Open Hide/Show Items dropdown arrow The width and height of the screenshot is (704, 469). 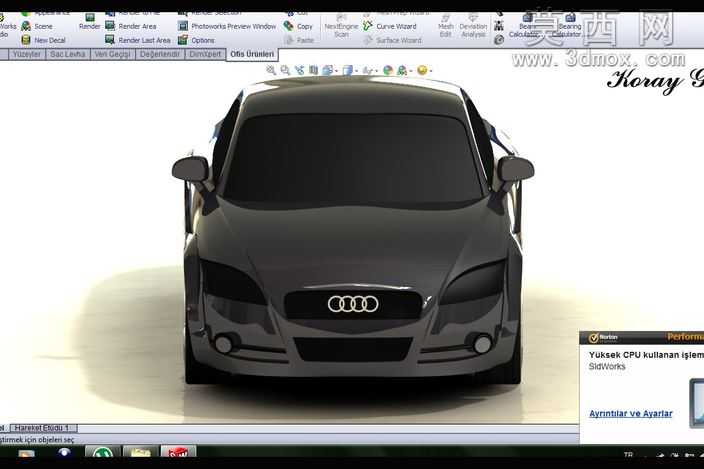[x=376, y=71]
